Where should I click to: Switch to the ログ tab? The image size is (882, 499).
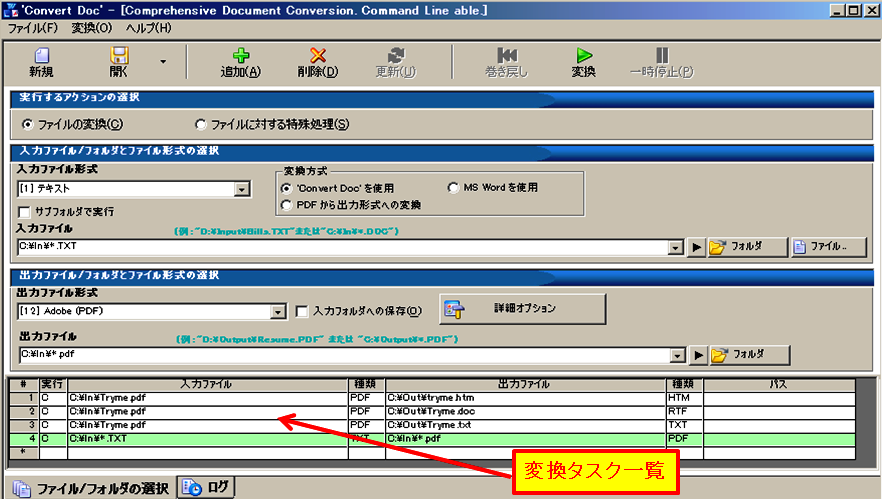206,487
